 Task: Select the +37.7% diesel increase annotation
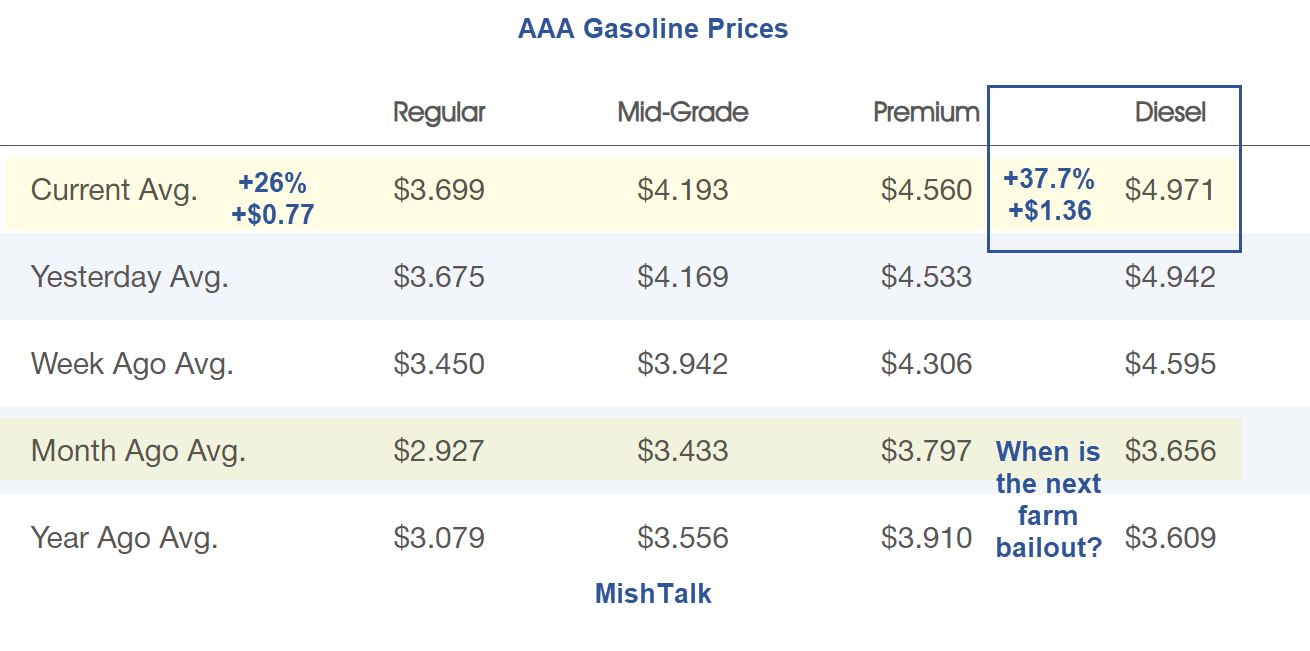click(x=1048, y=180)
